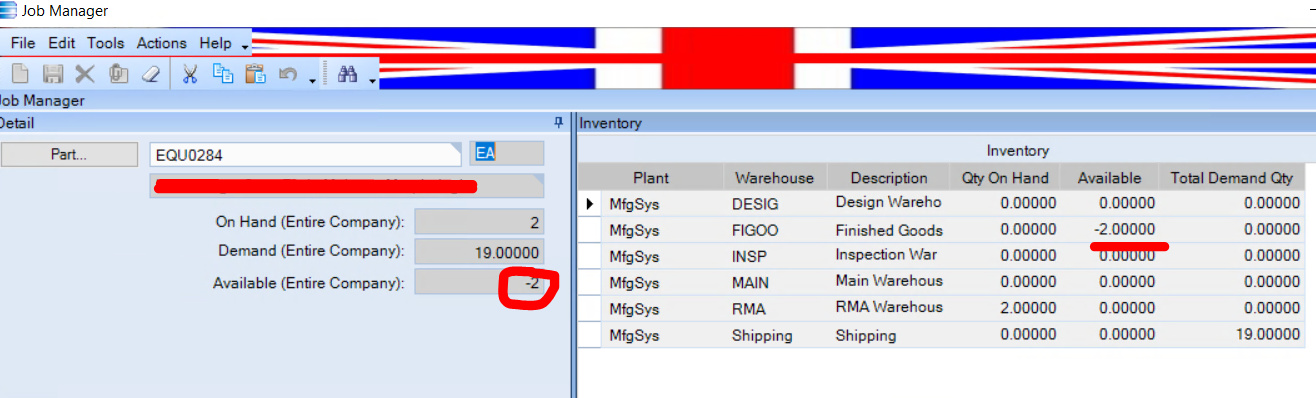This screenshot has width=1316, height=398.
Task: Click the 2.00000 Qty On Hand cell in RMA row
Action: point(1005,309)
